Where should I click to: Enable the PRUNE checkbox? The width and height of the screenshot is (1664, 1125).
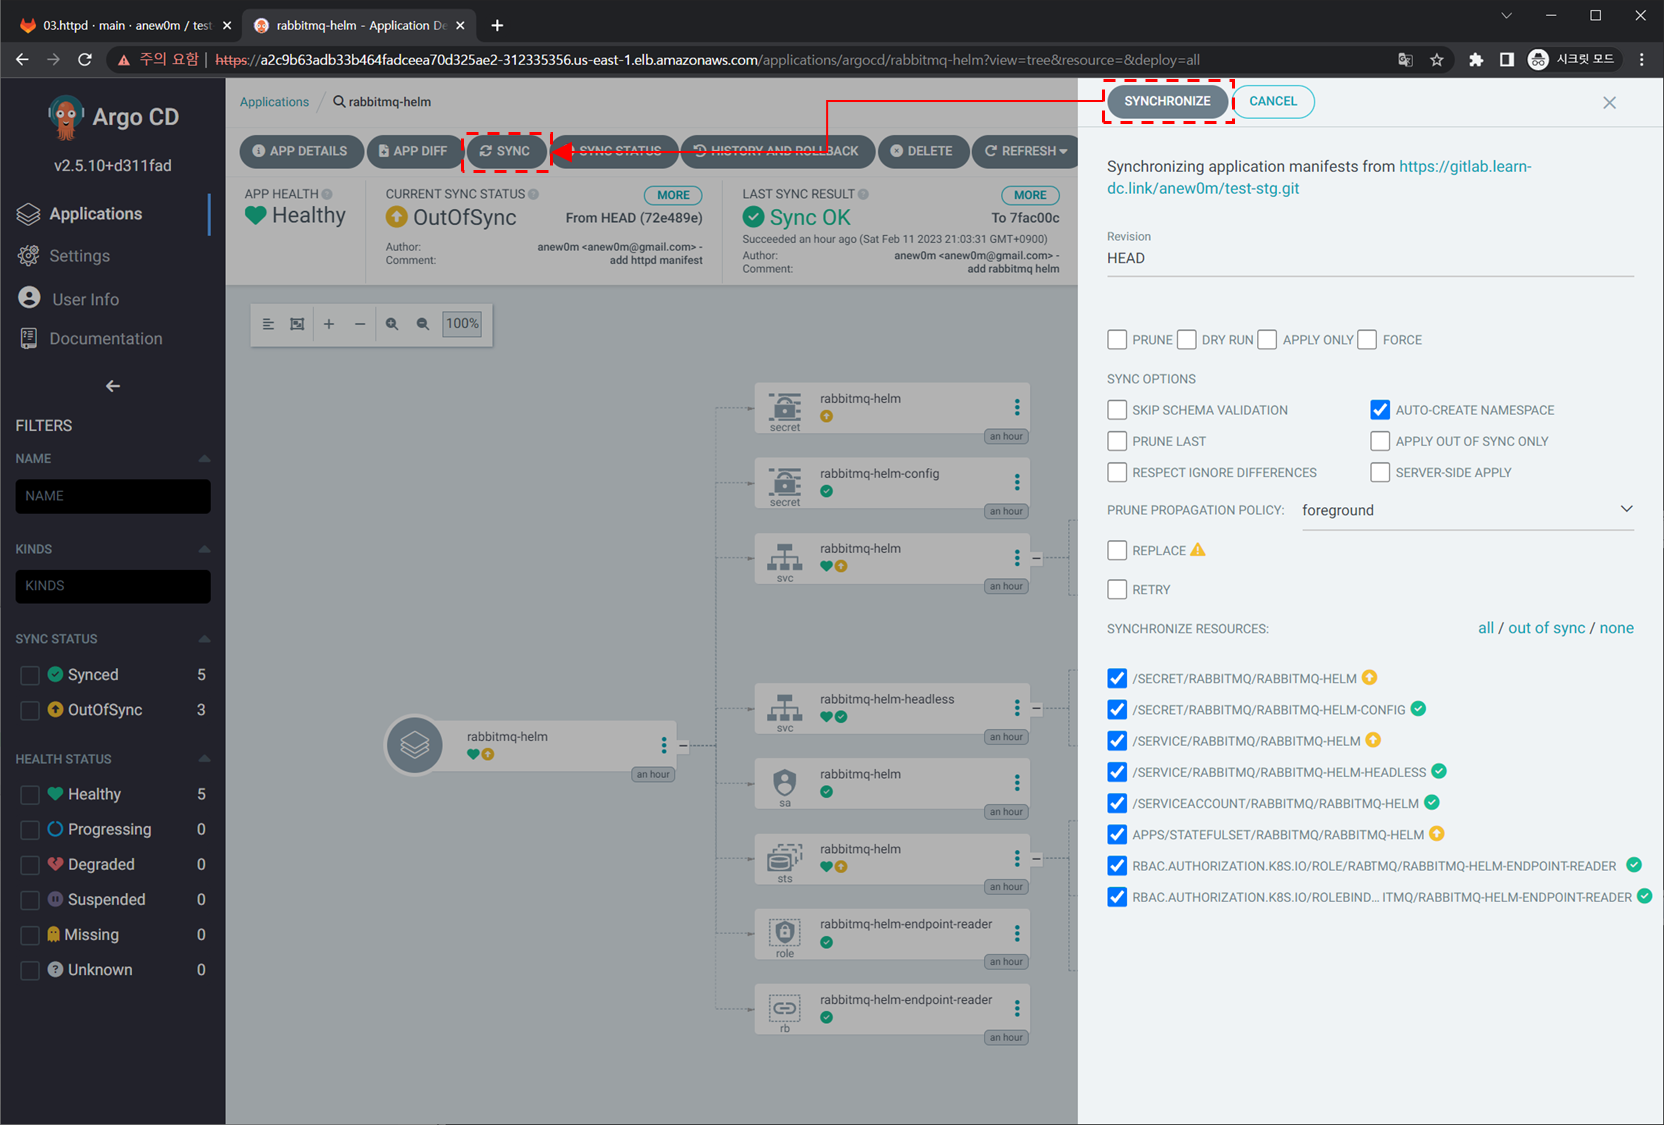[x=1117, y=340]
